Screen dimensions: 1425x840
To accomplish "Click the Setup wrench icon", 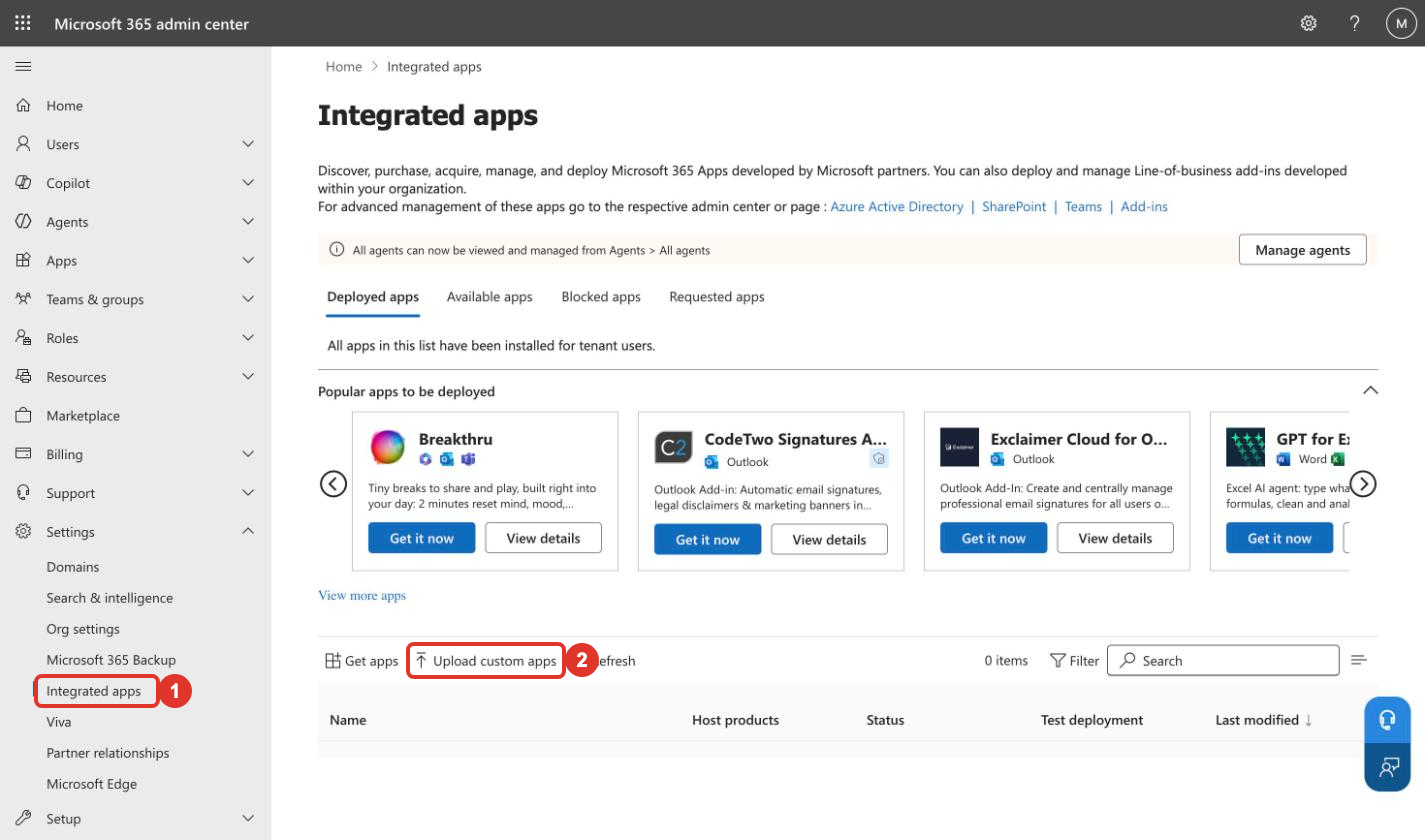I will click(24, 818).
